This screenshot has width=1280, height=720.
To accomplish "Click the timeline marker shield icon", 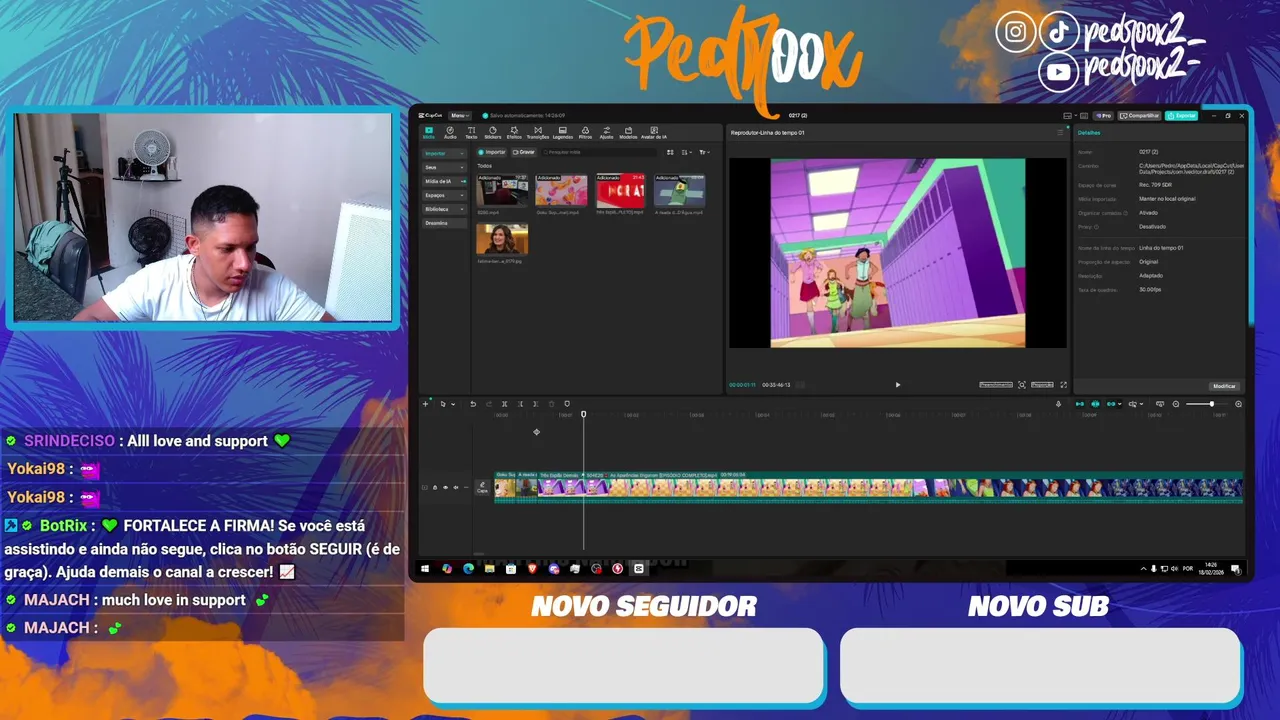I will click(x=567, y=404).
